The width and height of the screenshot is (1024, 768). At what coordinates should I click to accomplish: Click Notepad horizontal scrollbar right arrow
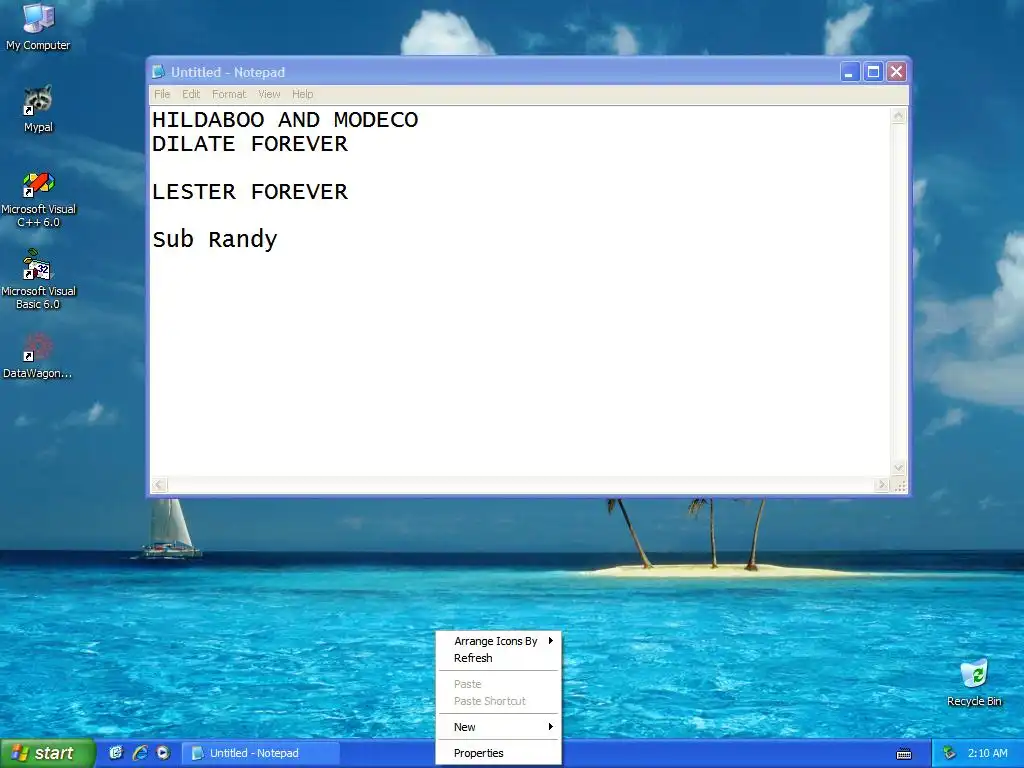tap(882, 485)
